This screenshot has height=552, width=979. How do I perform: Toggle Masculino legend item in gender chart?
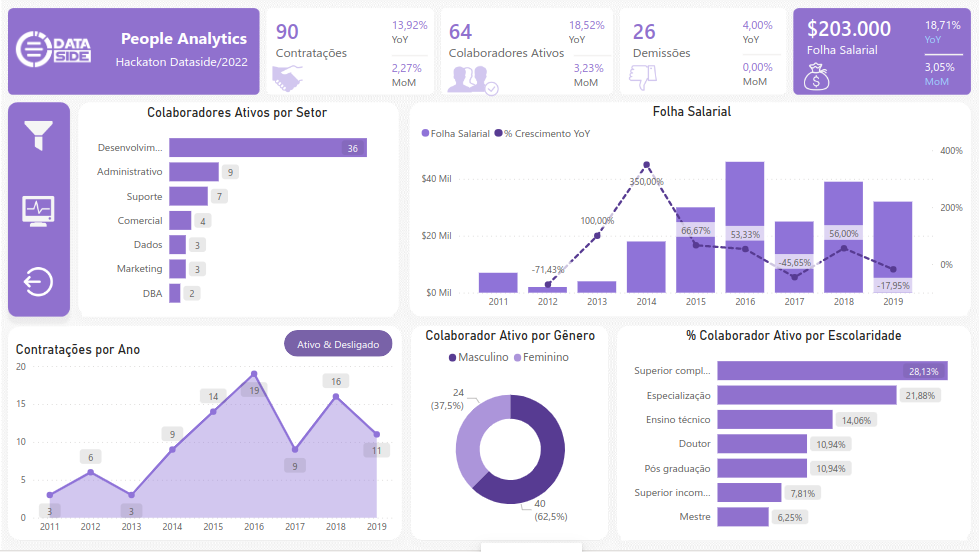click(x=478, y=357)
